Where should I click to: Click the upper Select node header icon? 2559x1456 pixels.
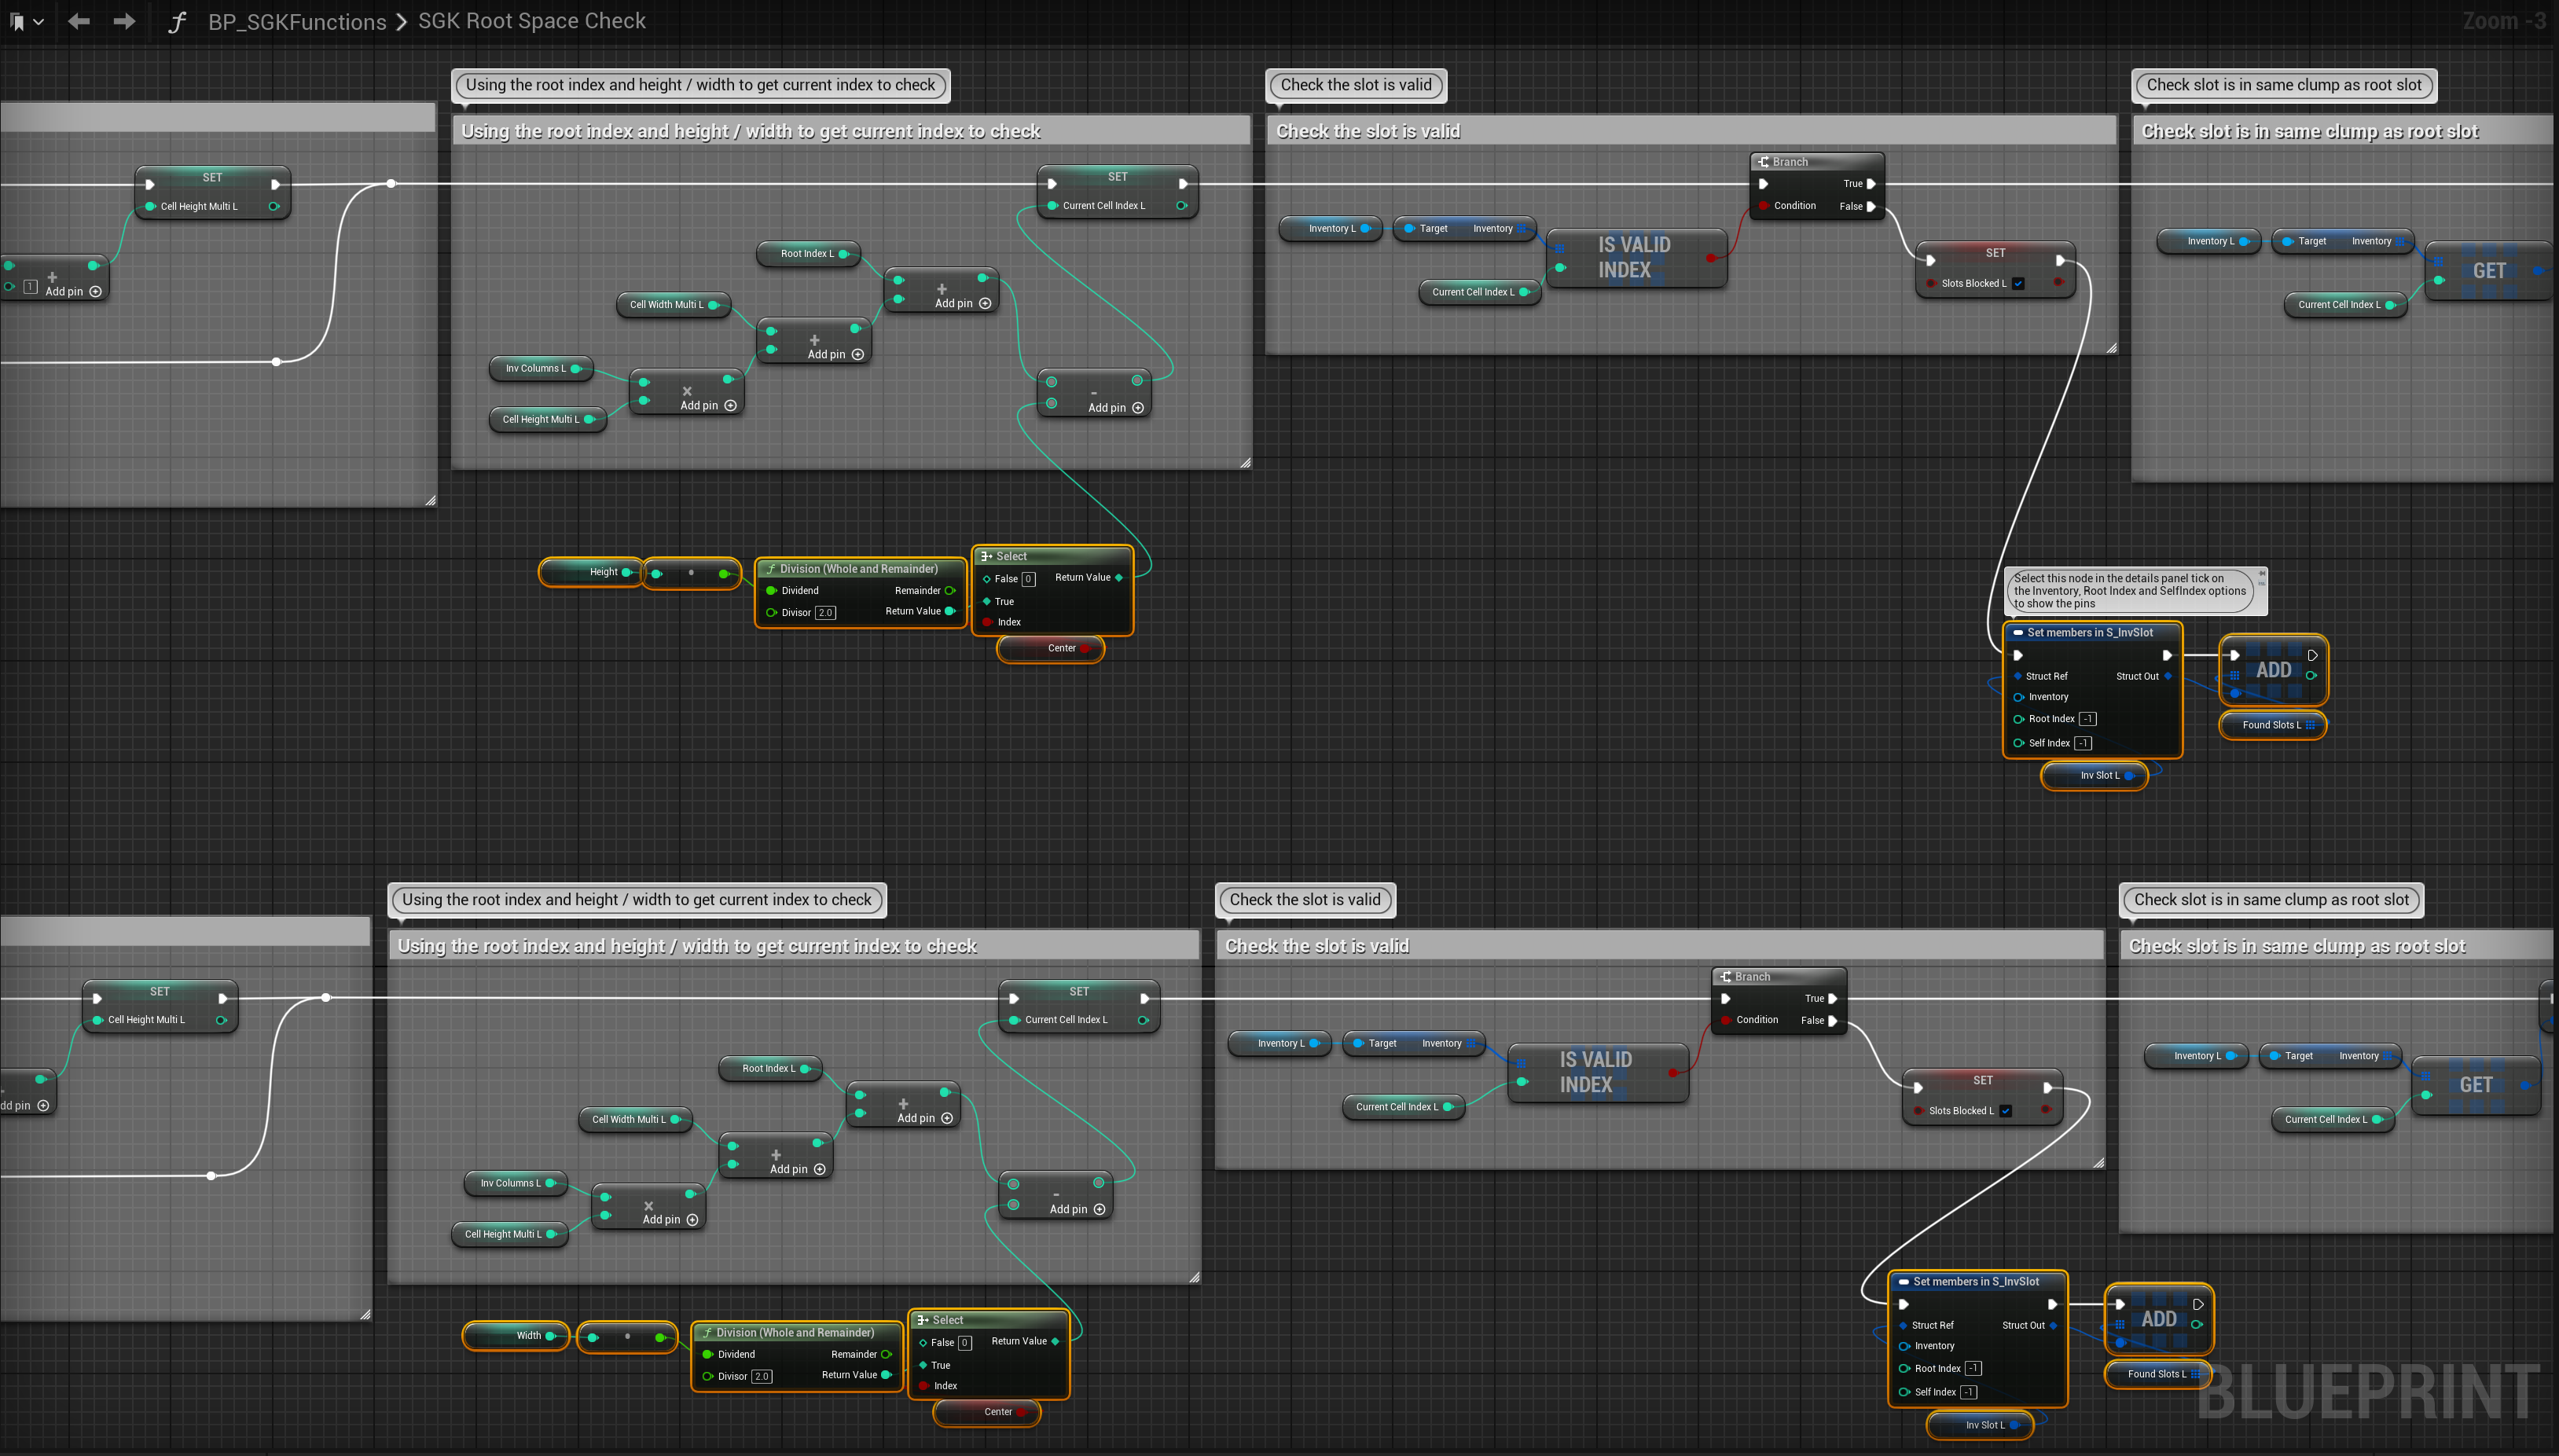pos(986,556)
